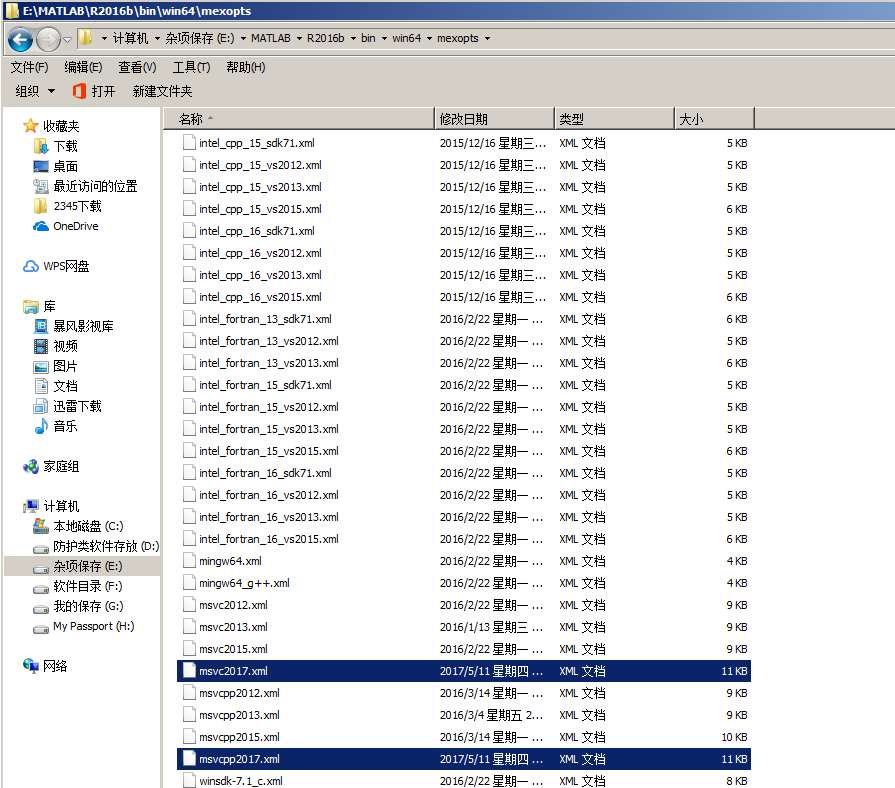895x788 pixels.
Task: Select file mingw64.xml
Action: point(463,561)
